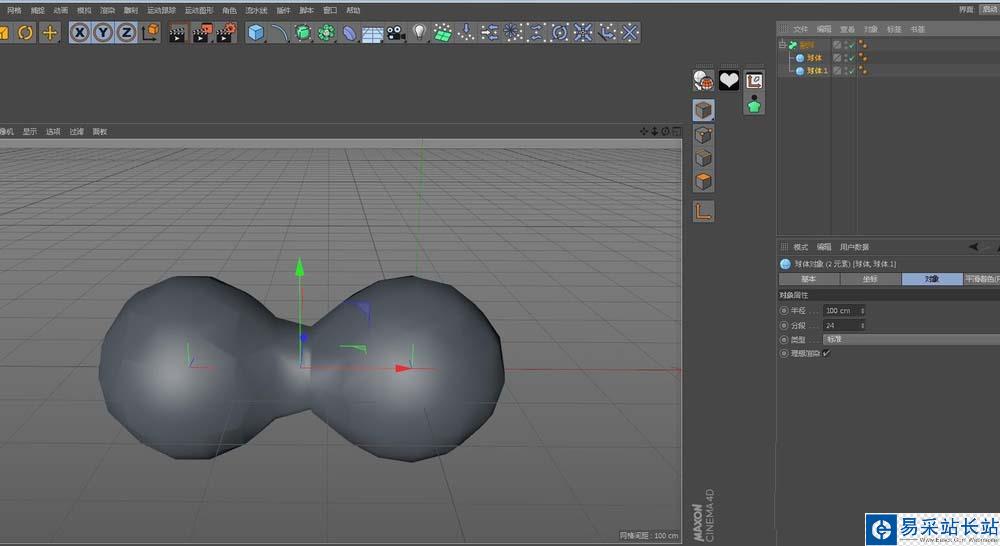This screenshot has width=1000, height=546.
Task: Toggle the X axis lock
Action: 80,32
